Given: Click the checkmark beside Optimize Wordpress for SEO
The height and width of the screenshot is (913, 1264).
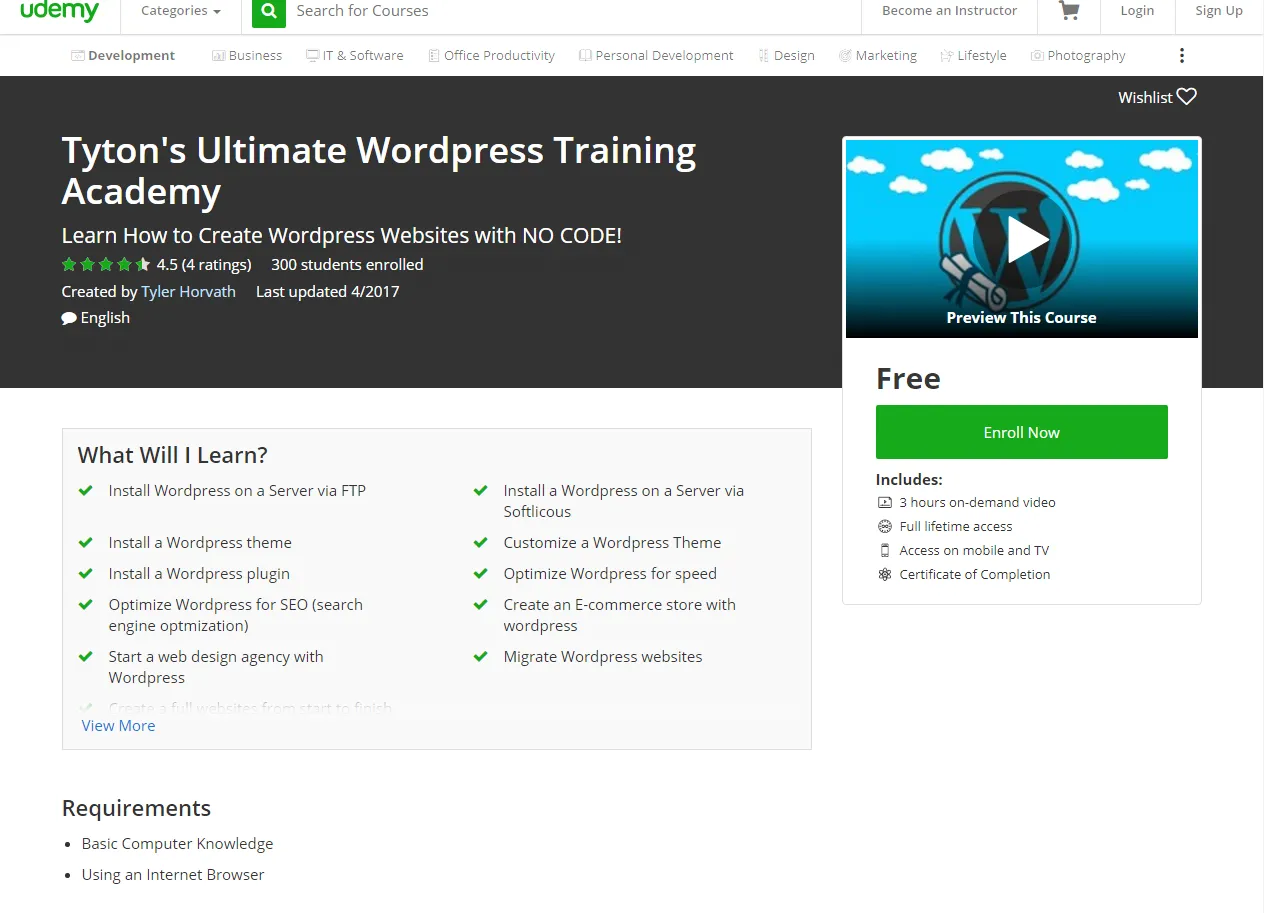Looking at the screenshot, I should tap(86, 605).
